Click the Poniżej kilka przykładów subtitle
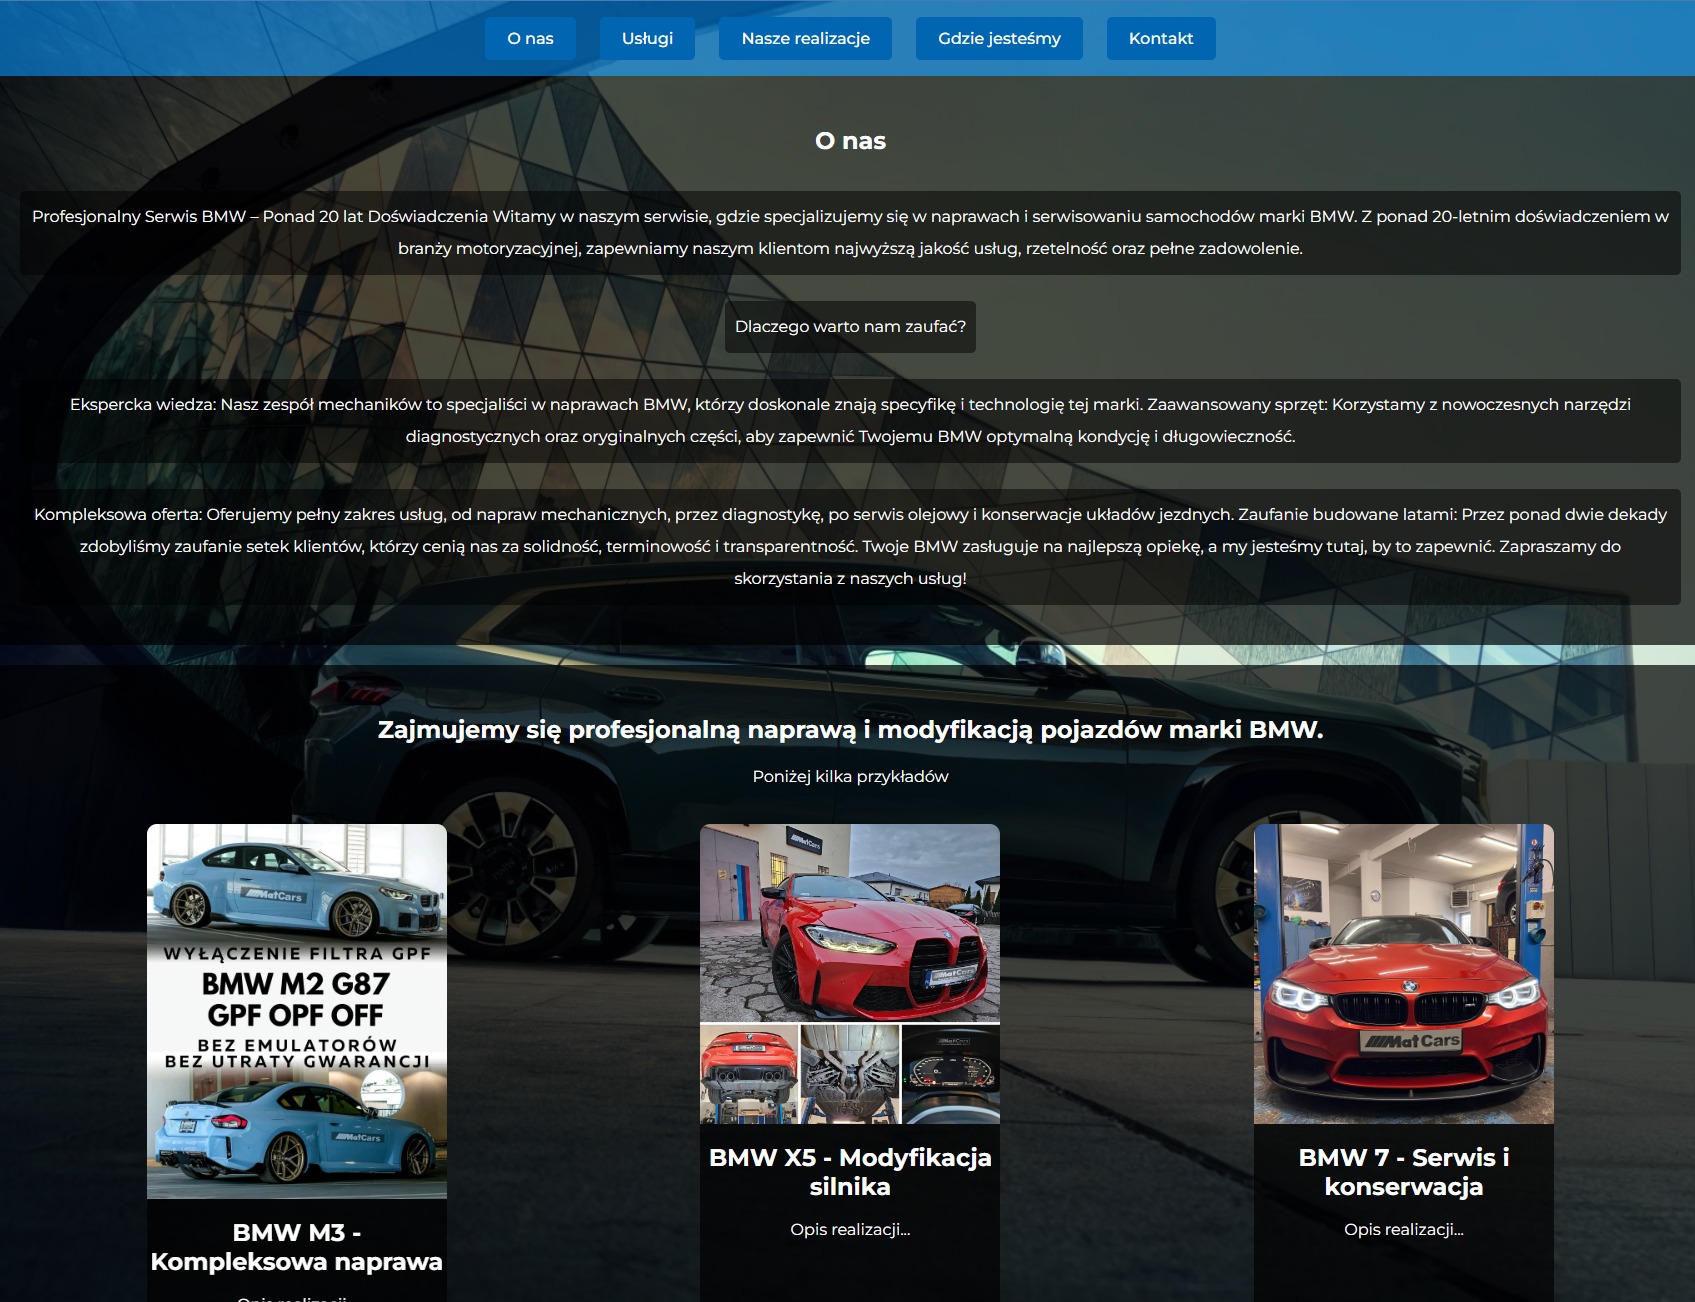The image size is (1695, 1302). (850, 776)
